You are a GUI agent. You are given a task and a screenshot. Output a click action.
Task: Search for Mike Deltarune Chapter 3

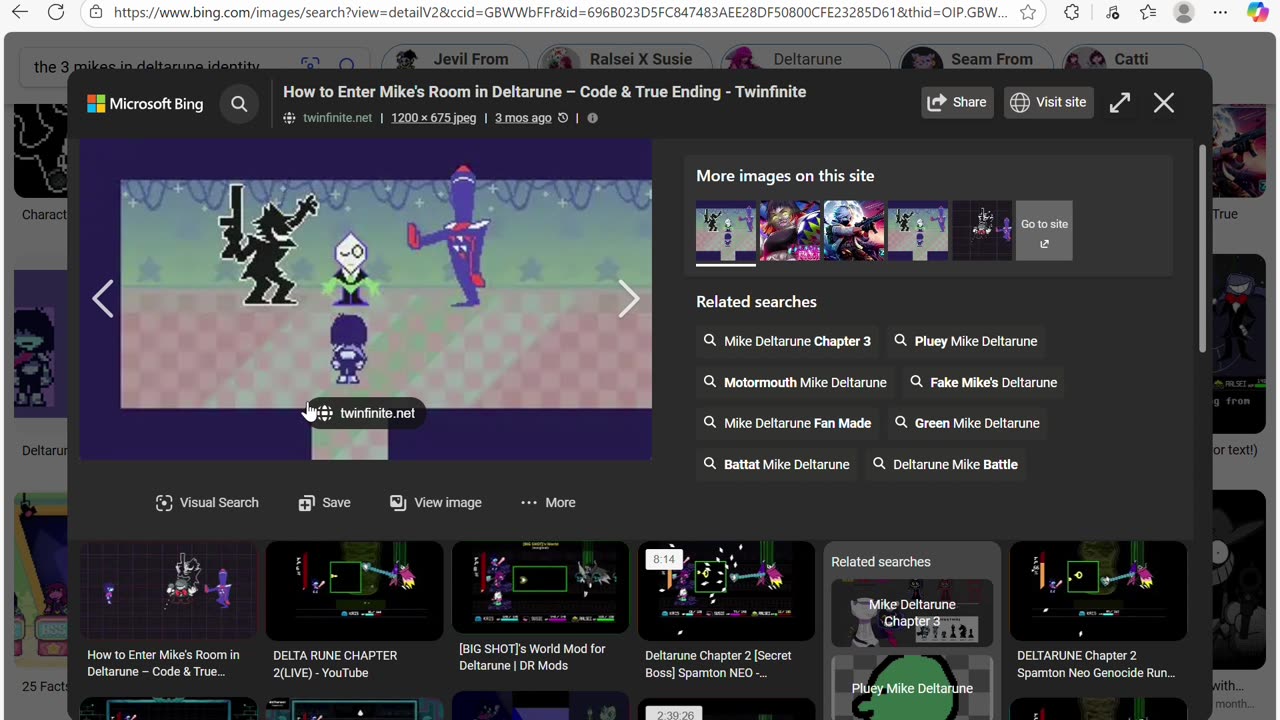tap(787, 341)
